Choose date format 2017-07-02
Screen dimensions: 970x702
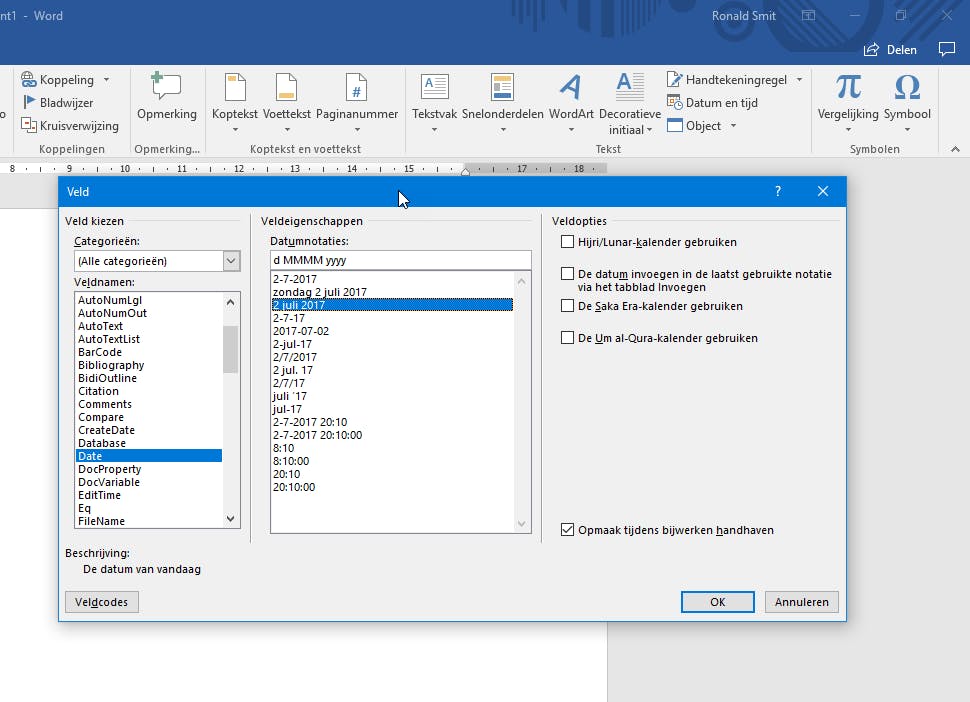coord(301,331)
